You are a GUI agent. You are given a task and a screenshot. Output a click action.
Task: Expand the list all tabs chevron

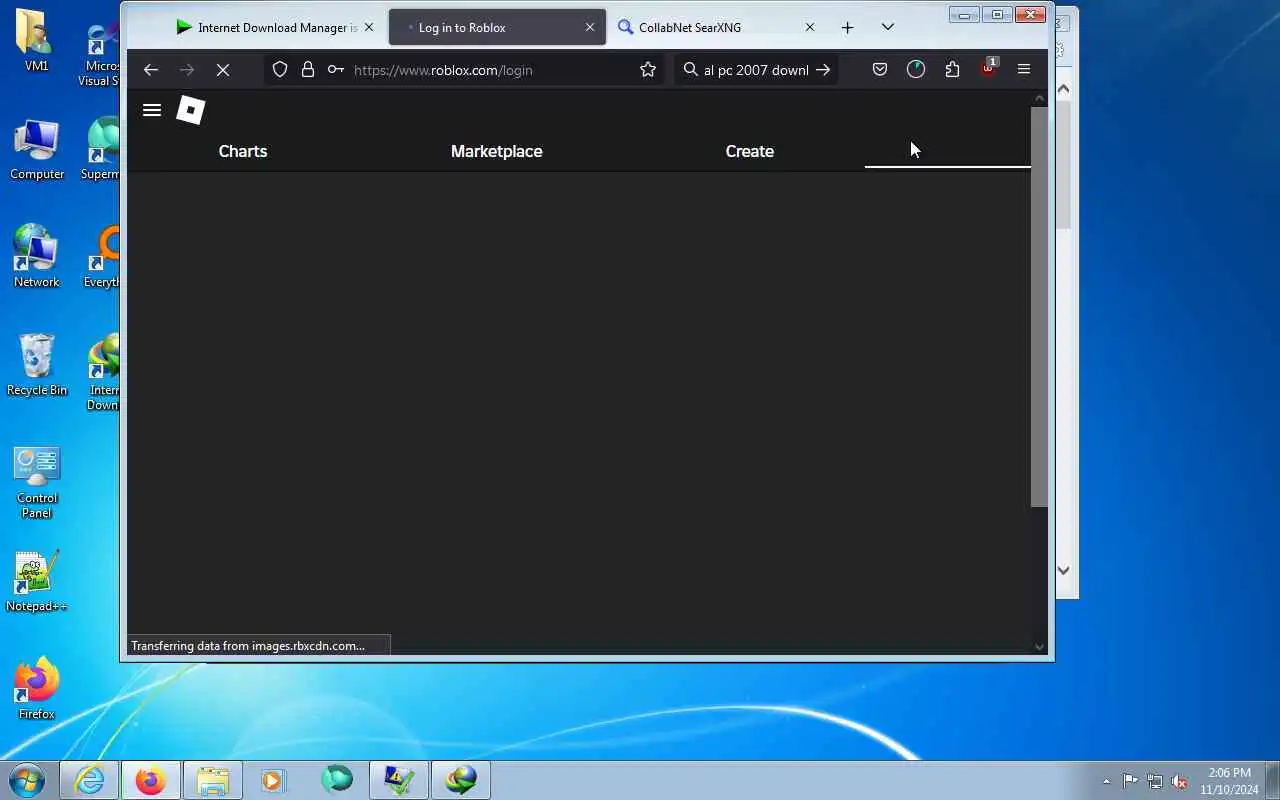[888, 28]
